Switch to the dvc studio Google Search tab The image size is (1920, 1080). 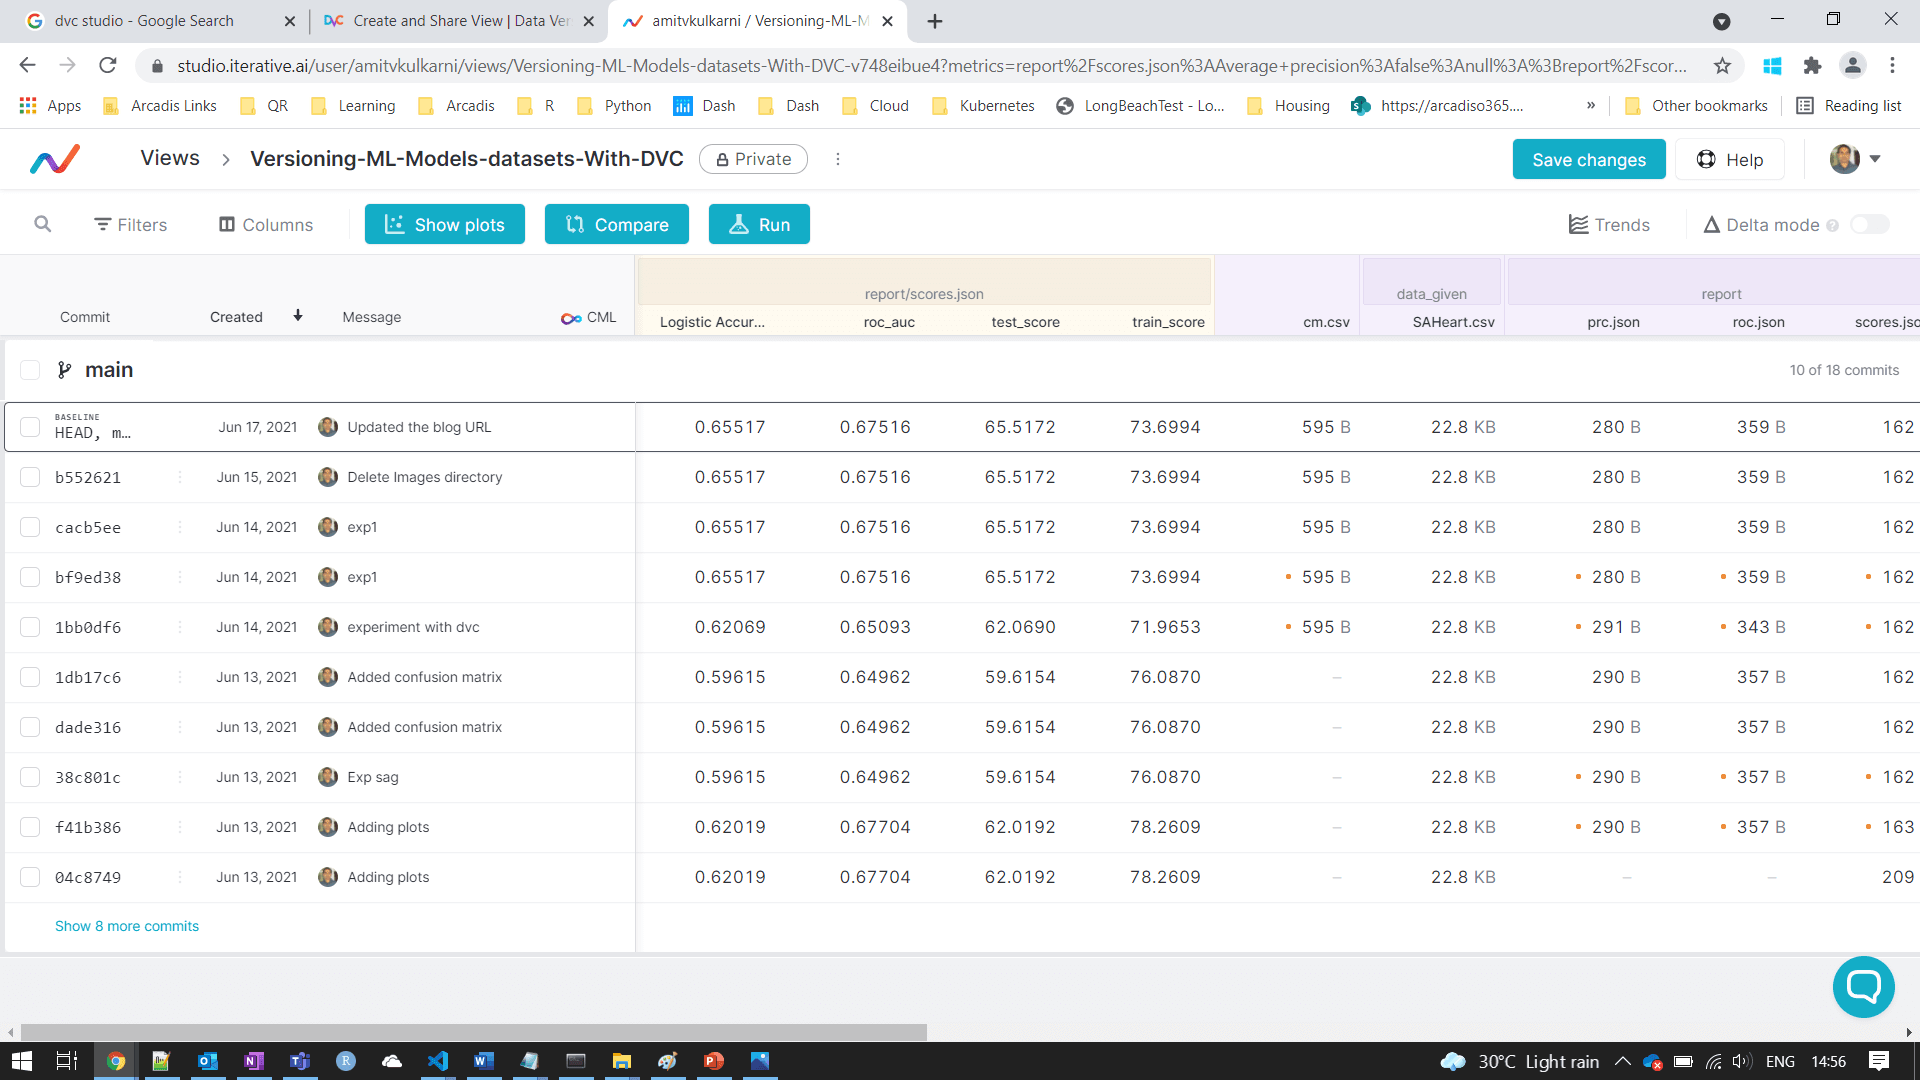(x=145, y=21)
